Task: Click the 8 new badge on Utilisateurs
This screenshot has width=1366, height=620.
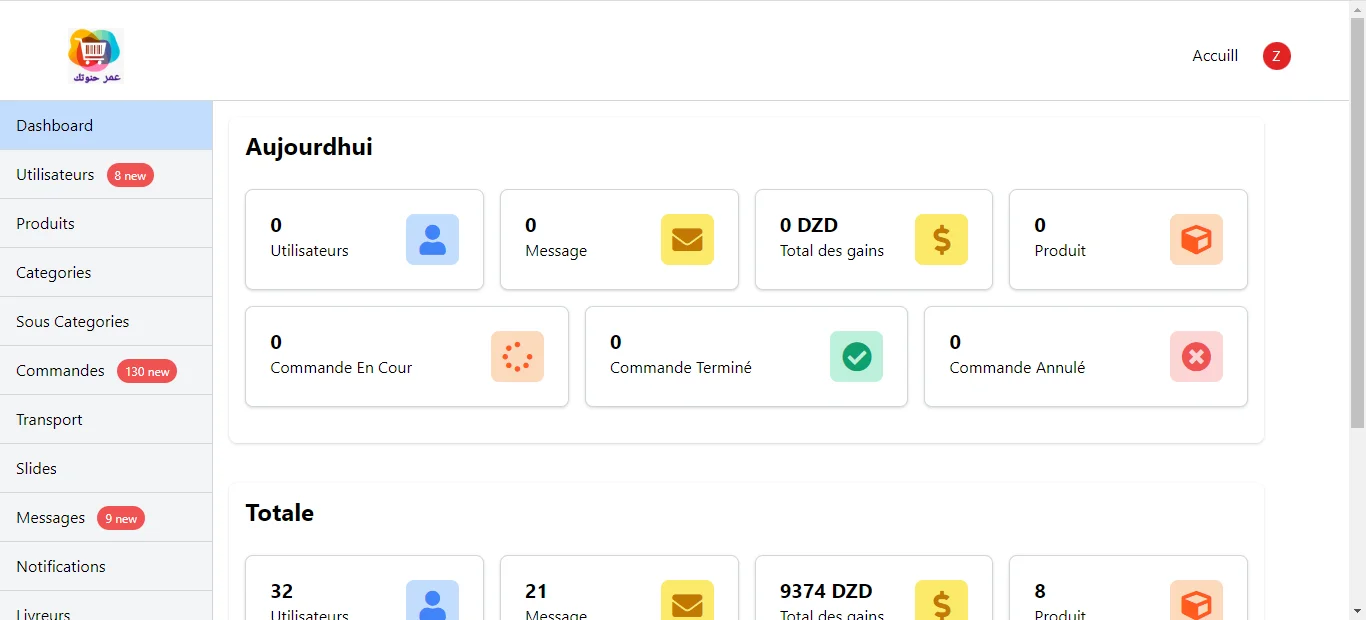Action: (x=130, y=176)
